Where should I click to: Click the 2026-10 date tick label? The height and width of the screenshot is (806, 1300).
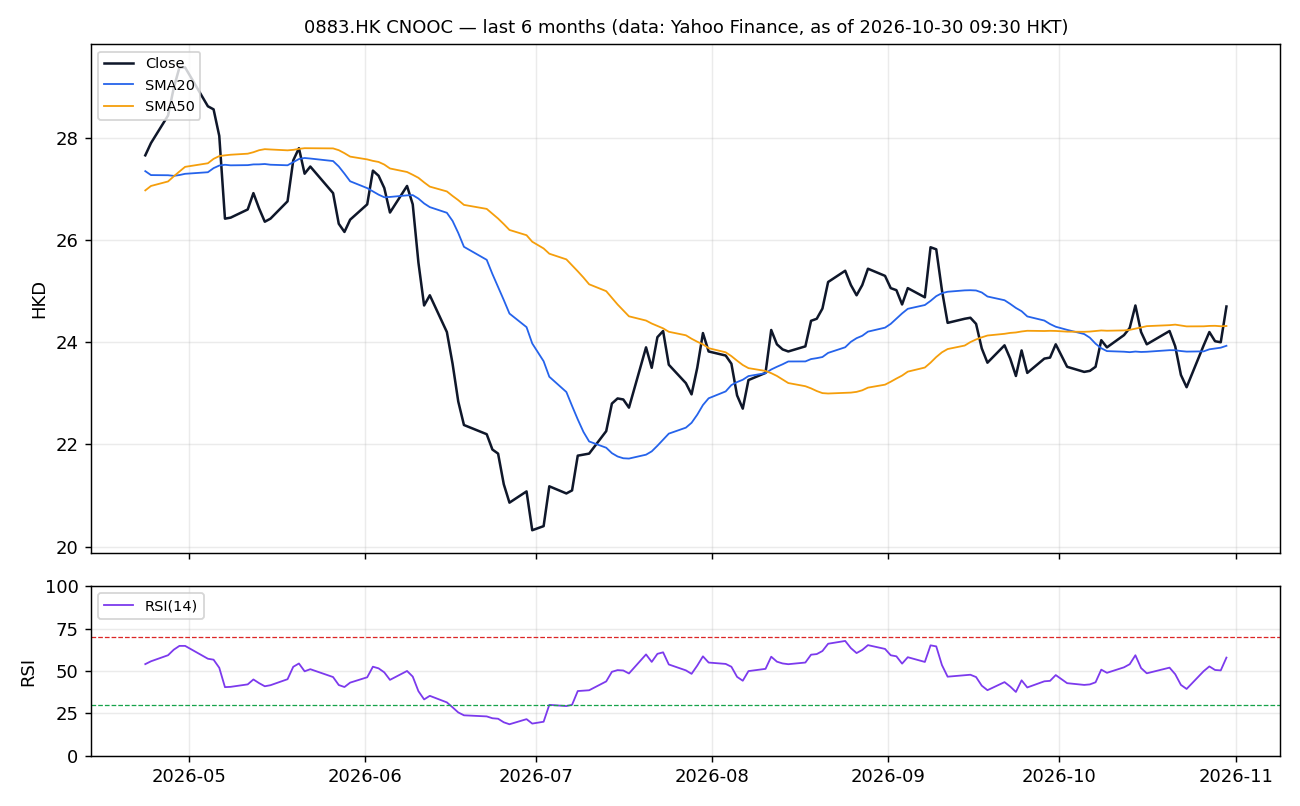point(1059,777)
